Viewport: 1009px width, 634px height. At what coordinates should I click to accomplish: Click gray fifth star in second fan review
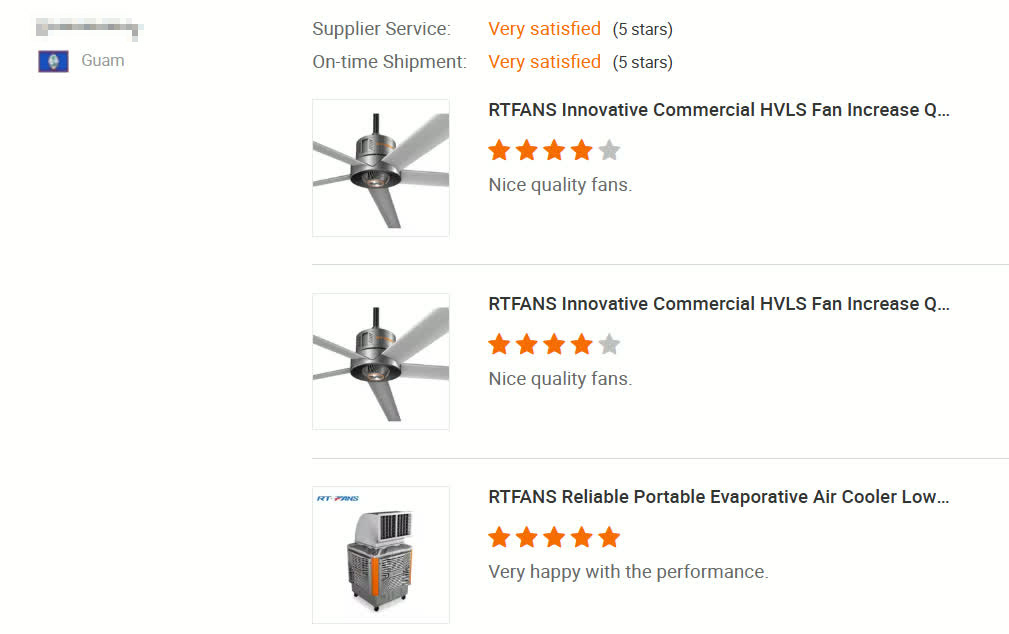(609, 345)
